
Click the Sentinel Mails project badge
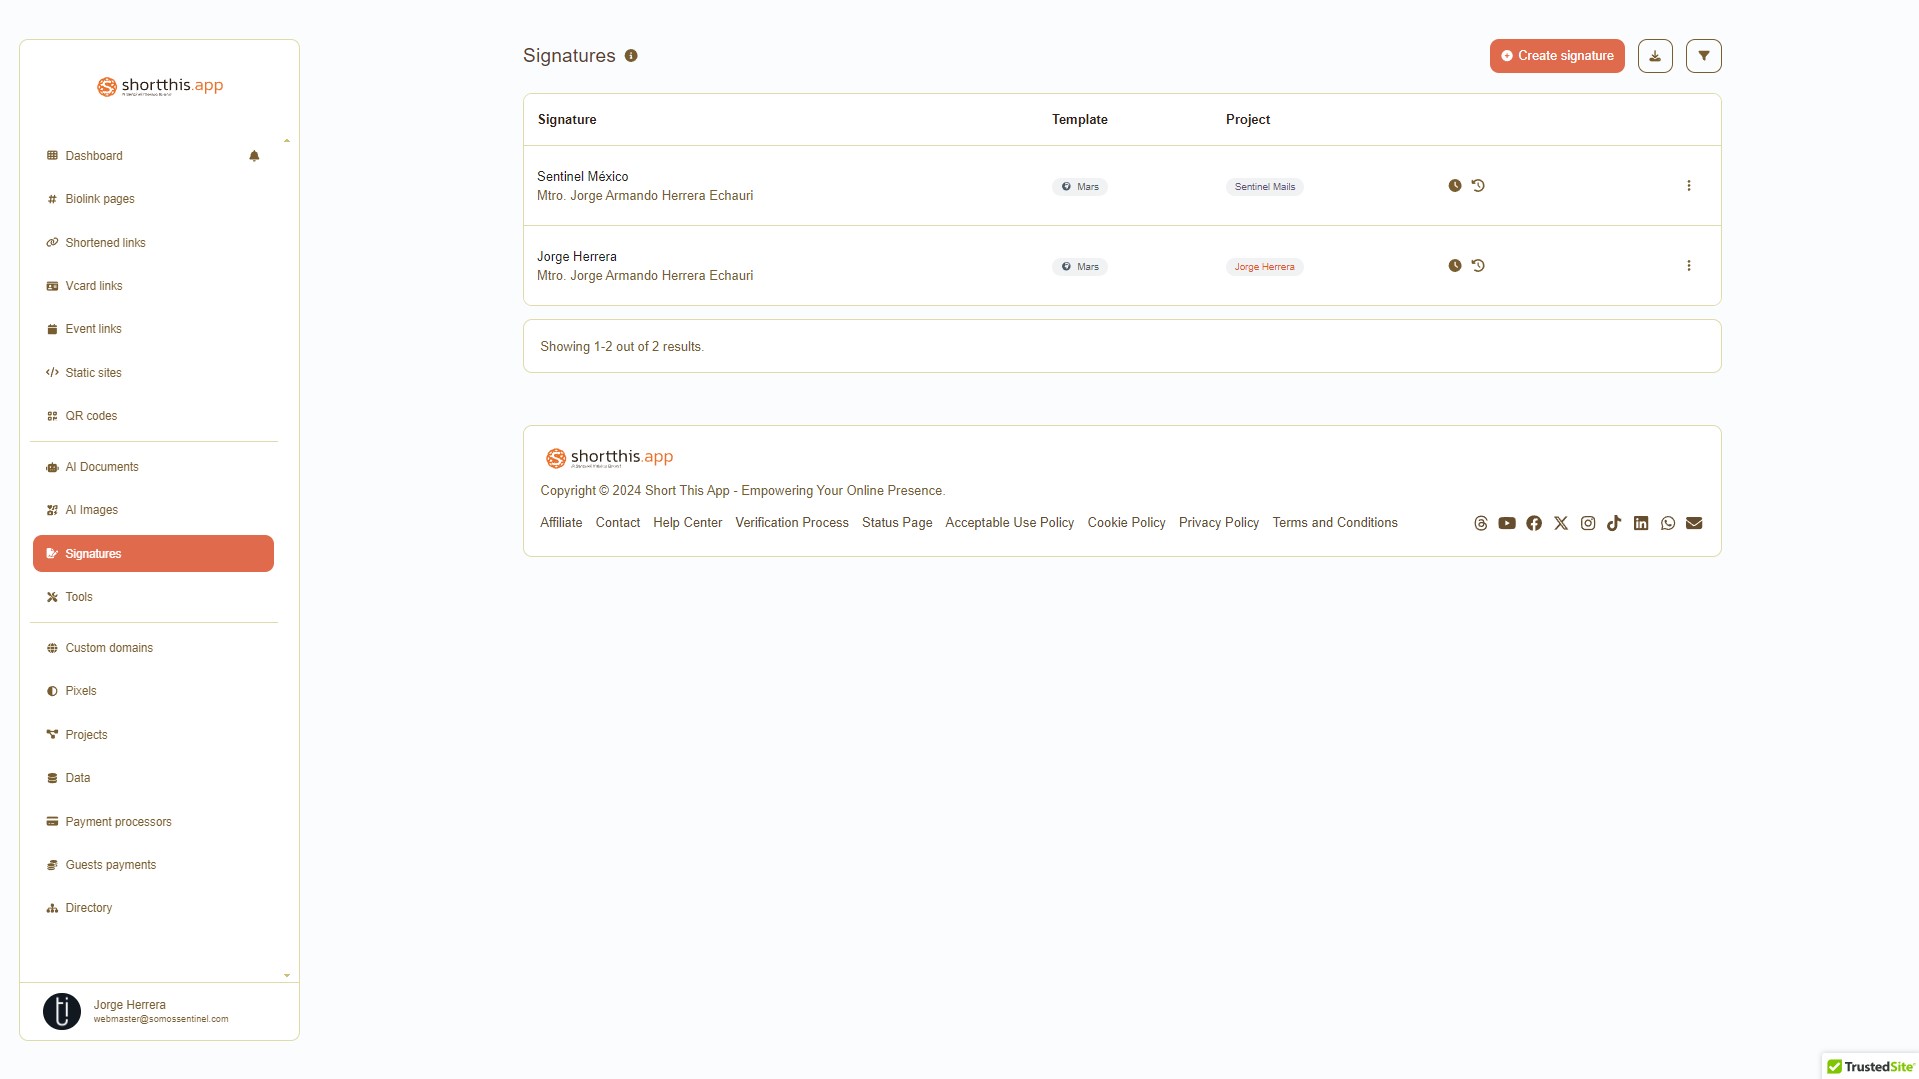coord(1265,187)
